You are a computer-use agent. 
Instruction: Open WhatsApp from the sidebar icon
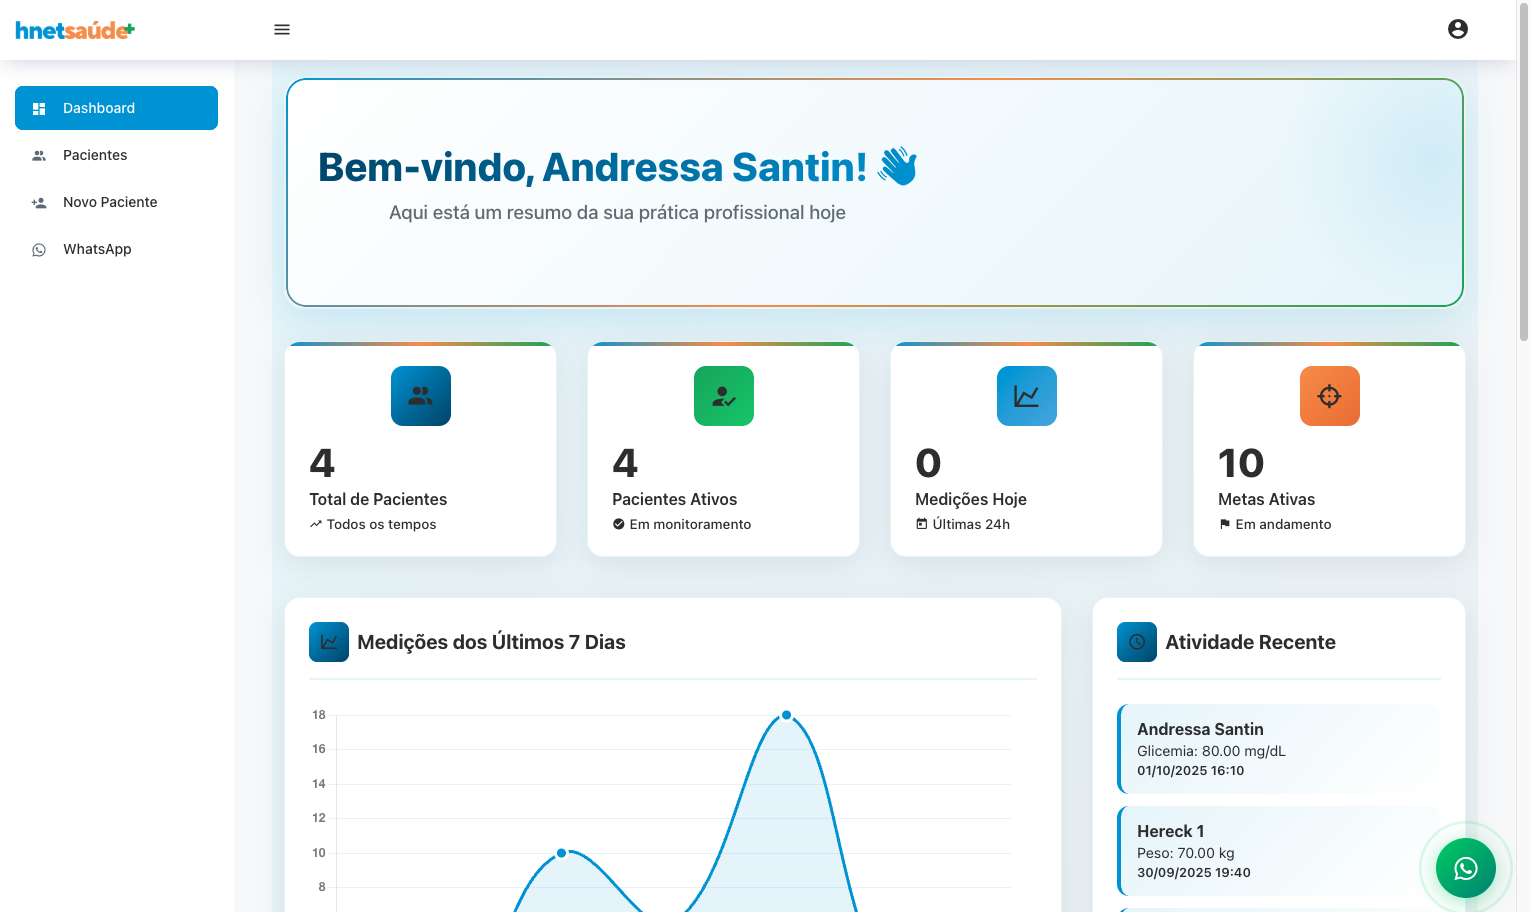(38, 249)
